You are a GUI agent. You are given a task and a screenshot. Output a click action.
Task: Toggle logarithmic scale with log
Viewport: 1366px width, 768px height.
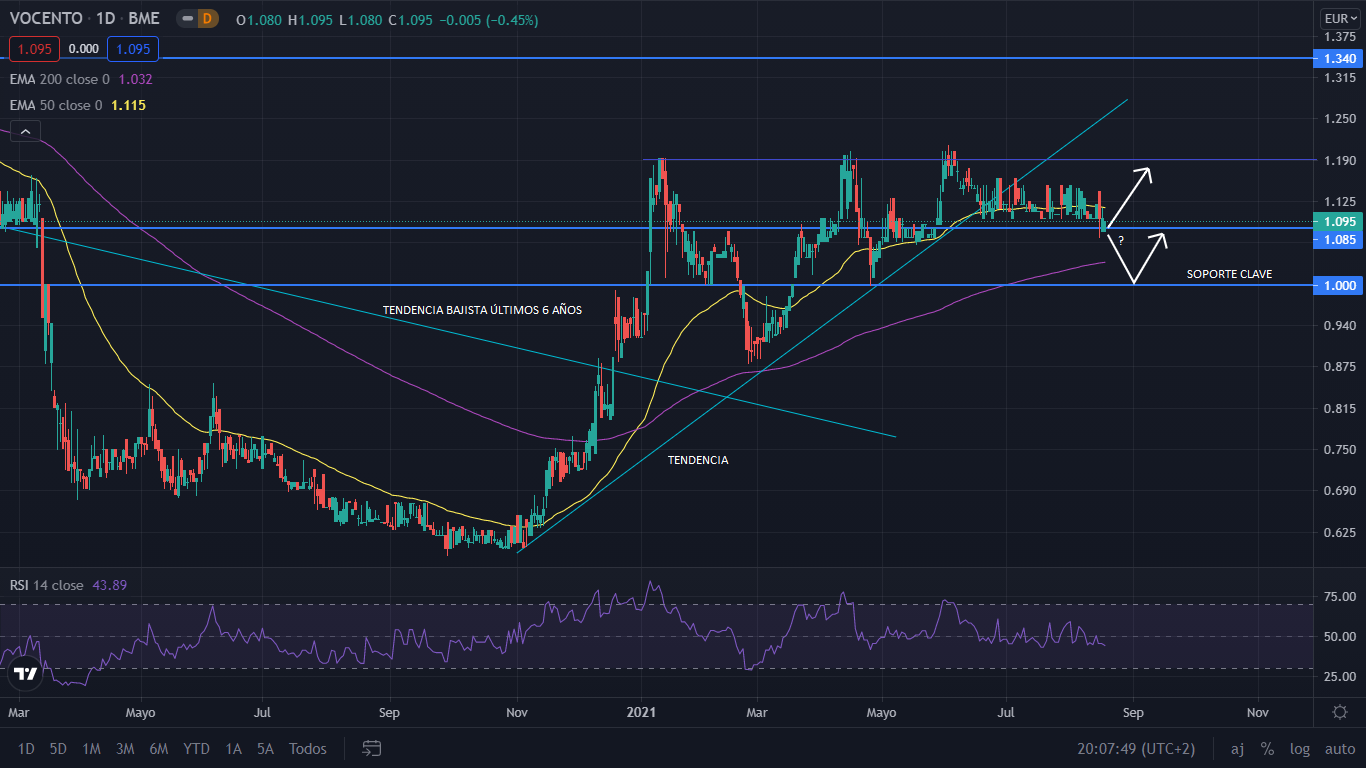click(x=1299, y=748)
